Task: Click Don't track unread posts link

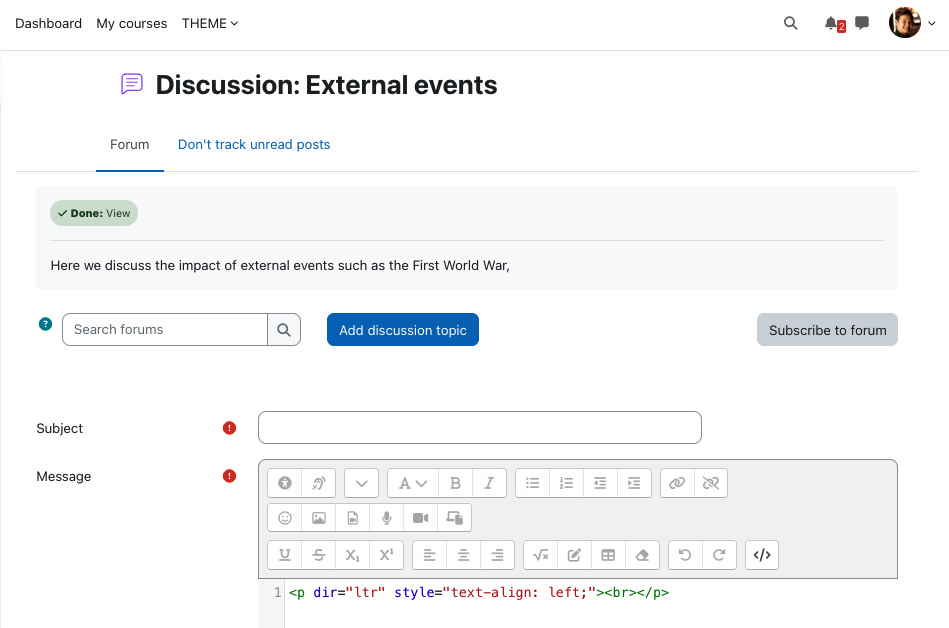Action: click(254, 145)
